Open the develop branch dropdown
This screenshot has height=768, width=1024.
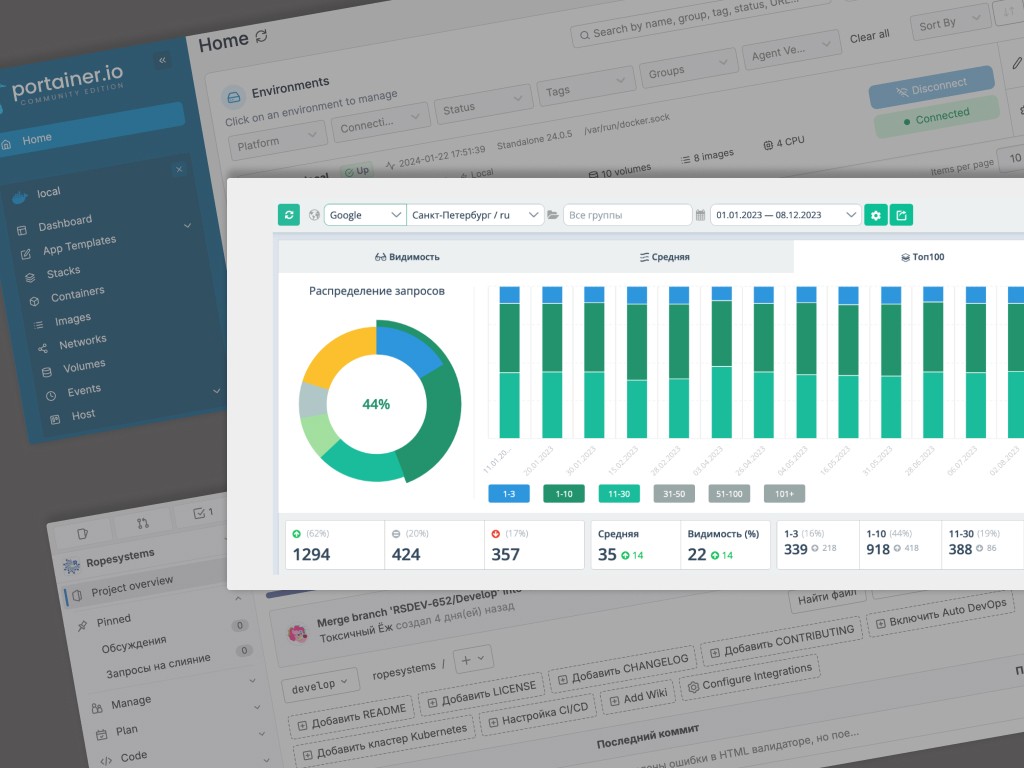[x=319, y=686]
